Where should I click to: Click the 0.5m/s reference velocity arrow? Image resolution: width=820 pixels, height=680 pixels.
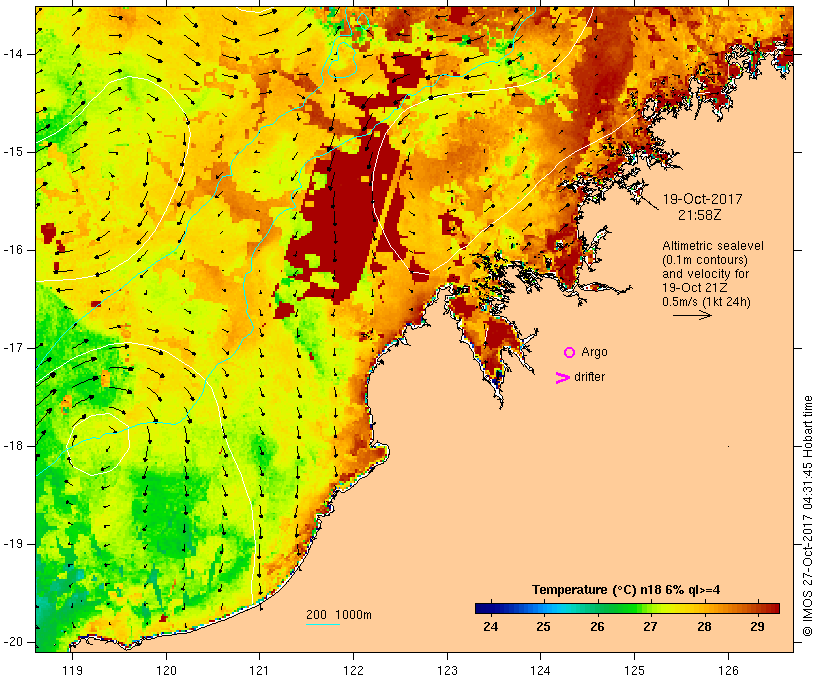coord(692,315)
